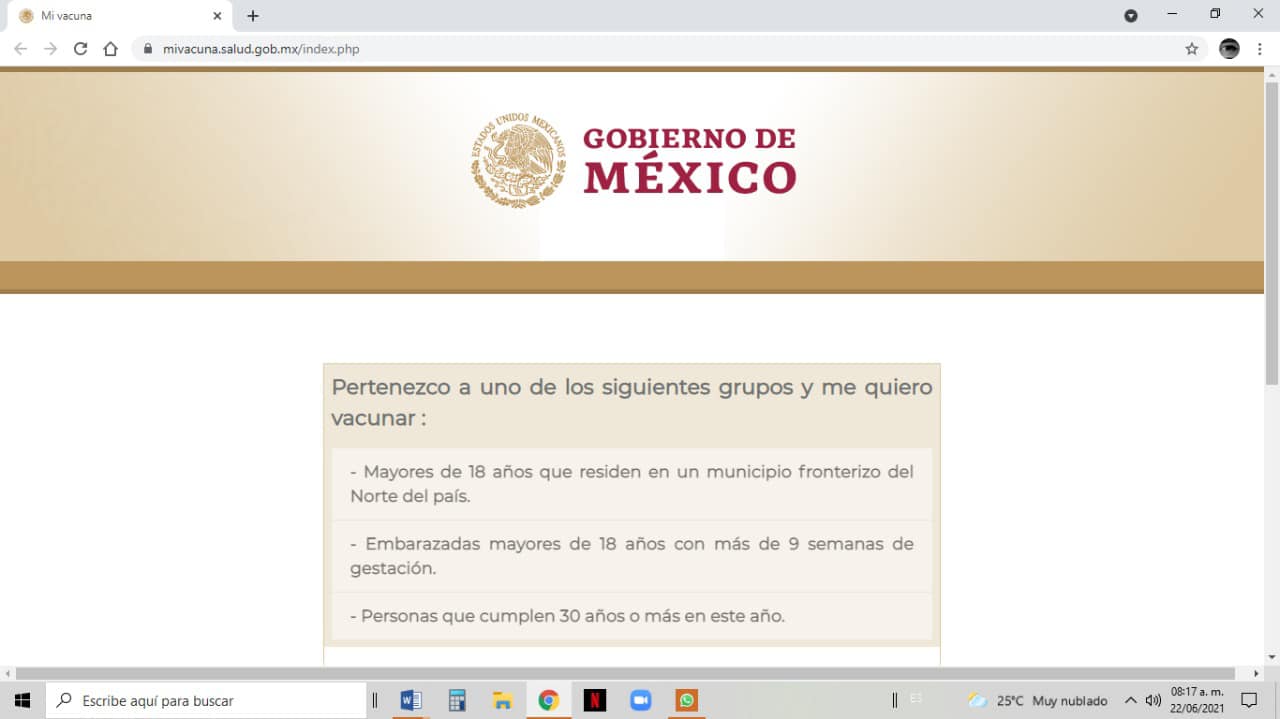Reload the Mi vacuna page

[x=81, y=49]
